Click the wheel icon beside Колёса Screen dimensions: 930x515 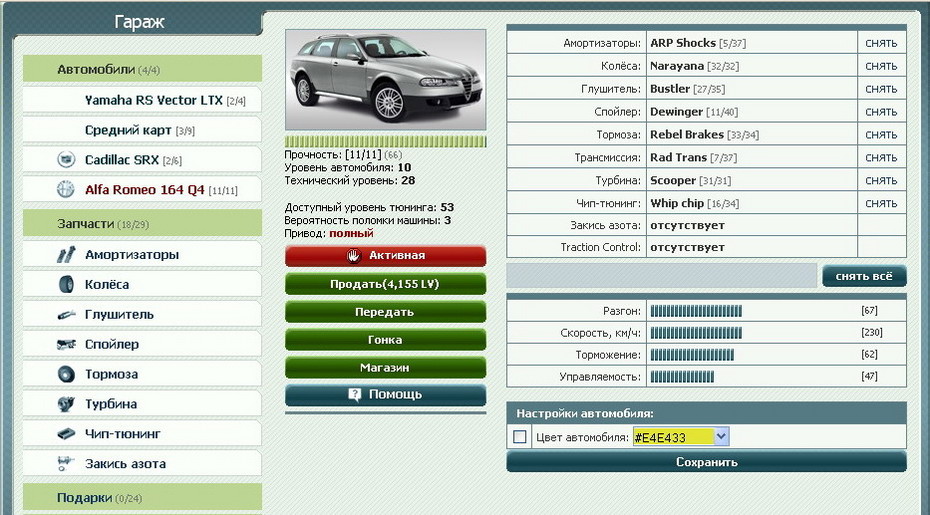(66, 284)
